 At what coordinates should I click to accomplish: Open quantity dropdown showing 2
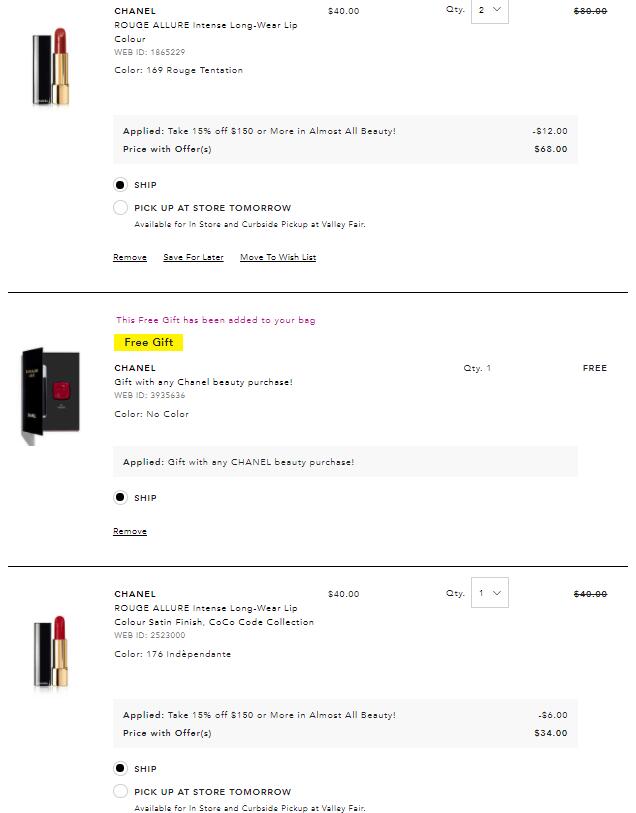[x=489, y=10]
